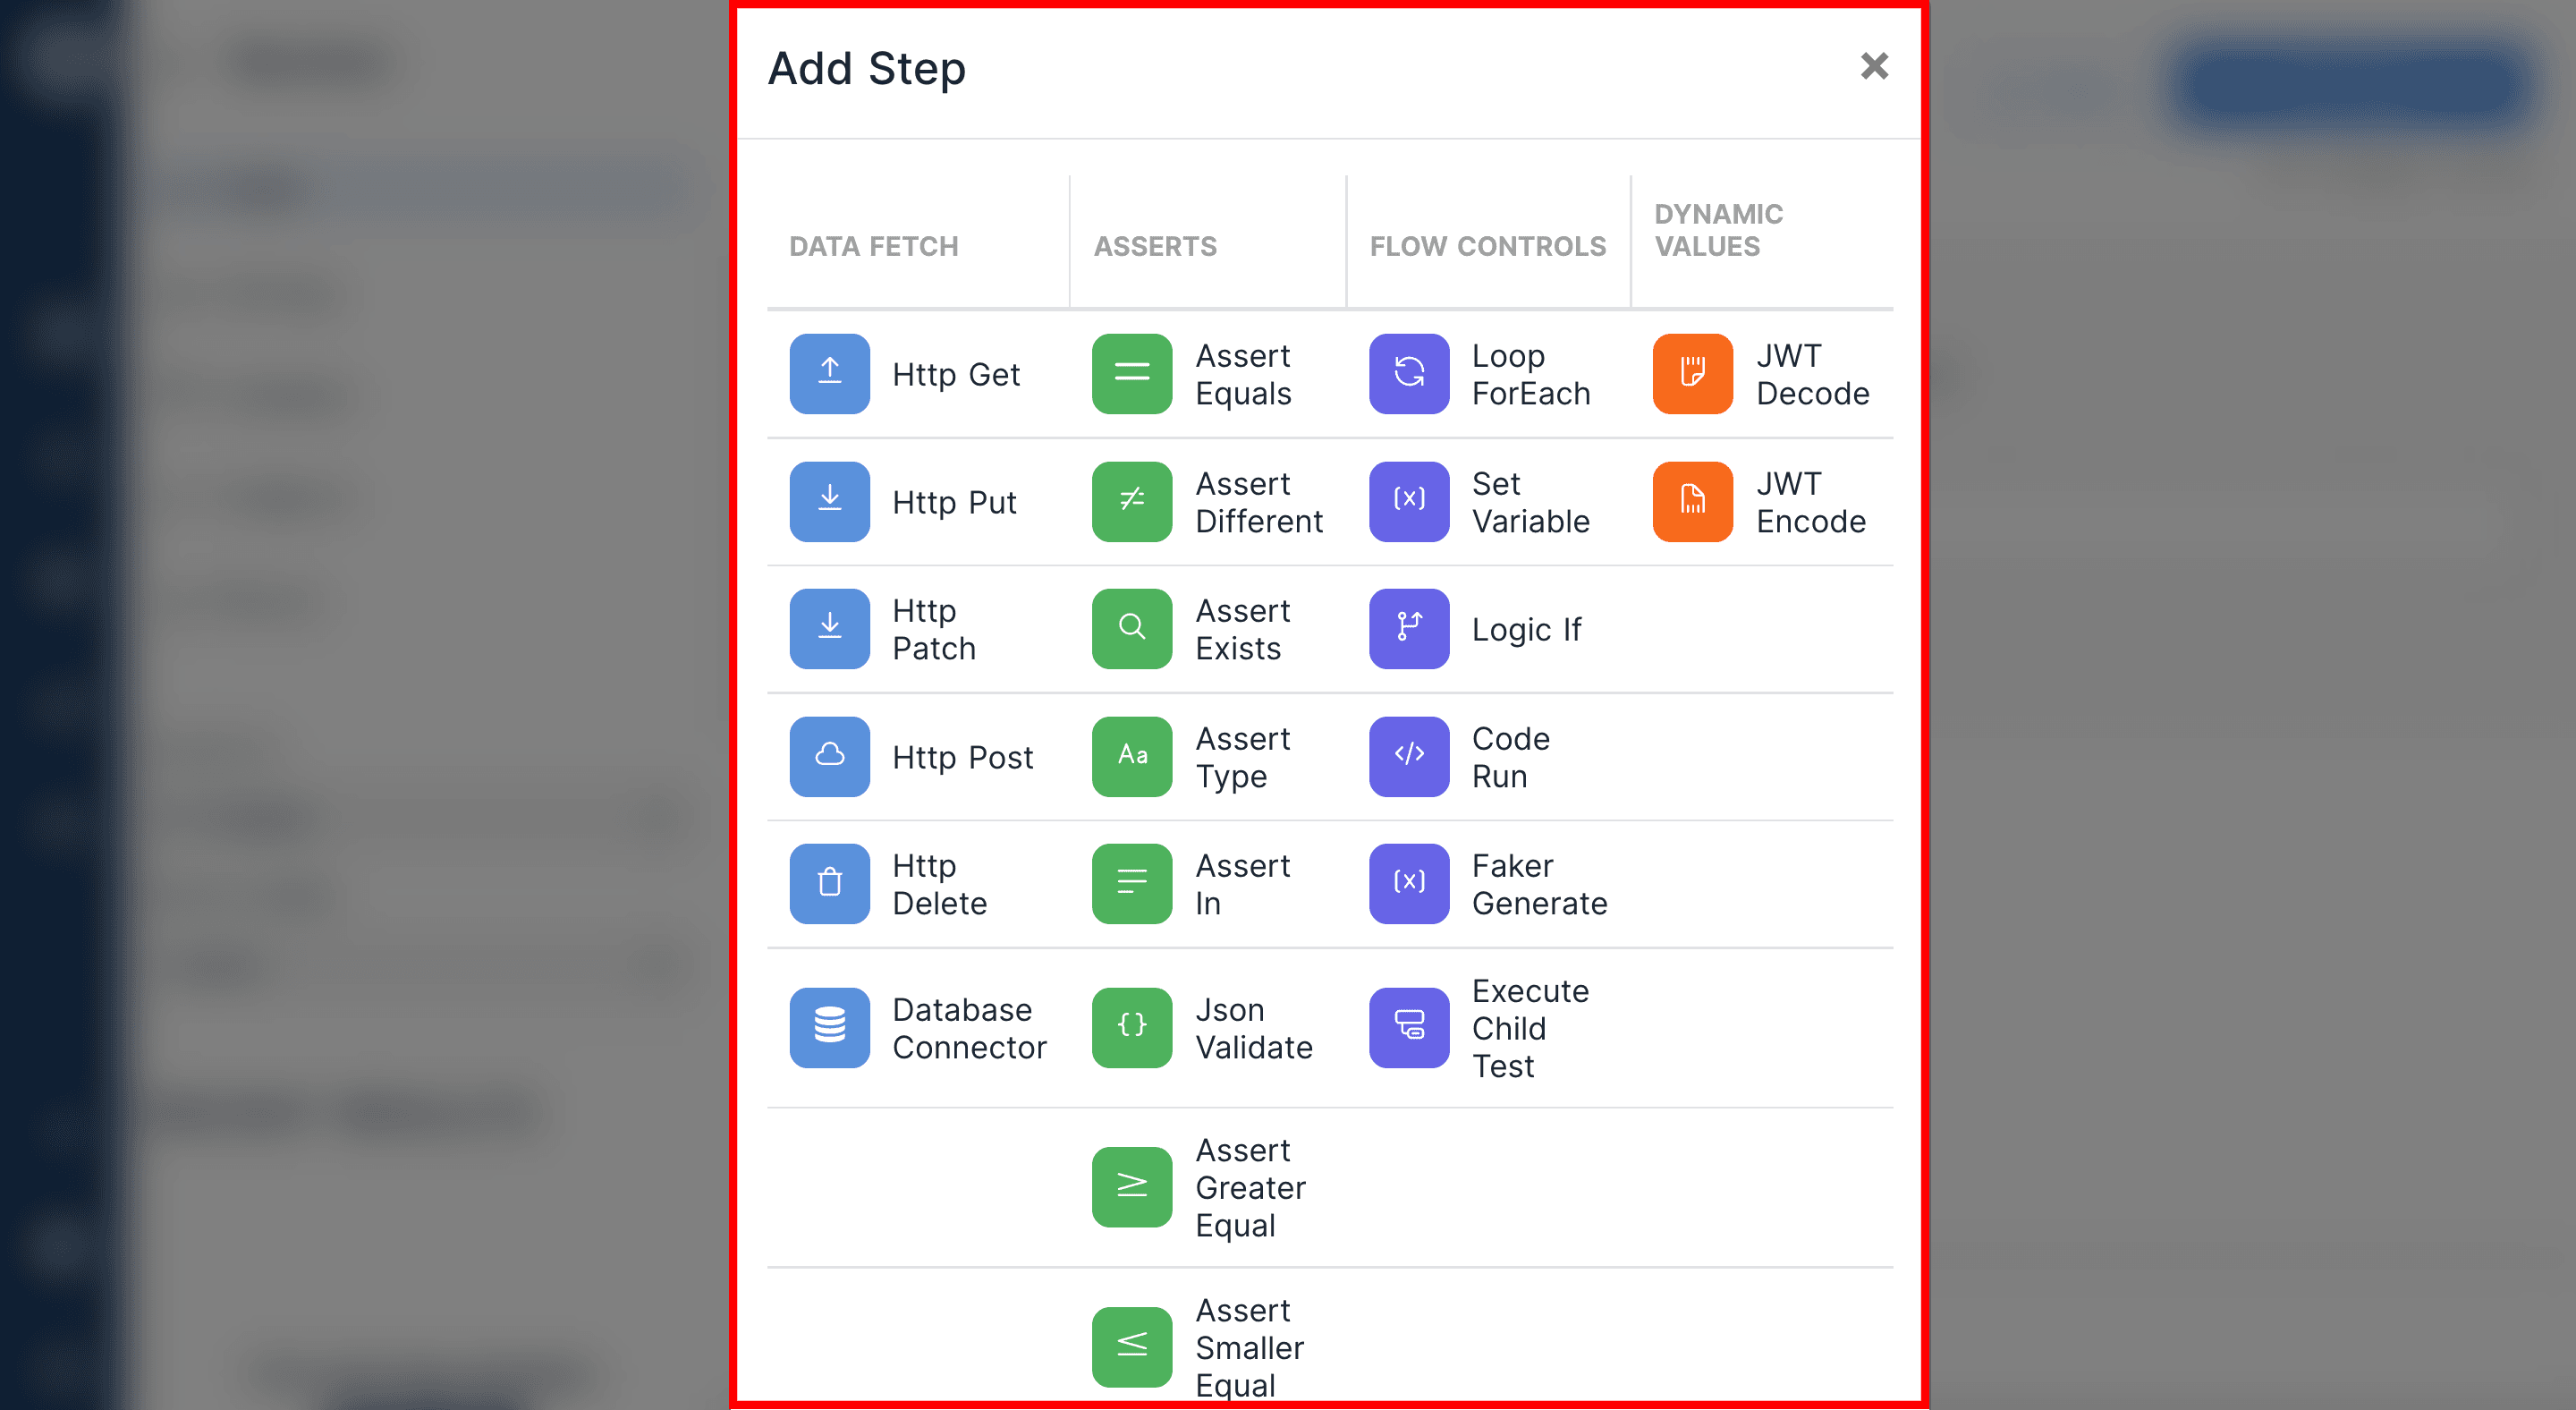The height and width of the screenshot is (1410, 2576).
Task: Click the Assert Smaller Equal icon
Action: click(1131, 1346)
